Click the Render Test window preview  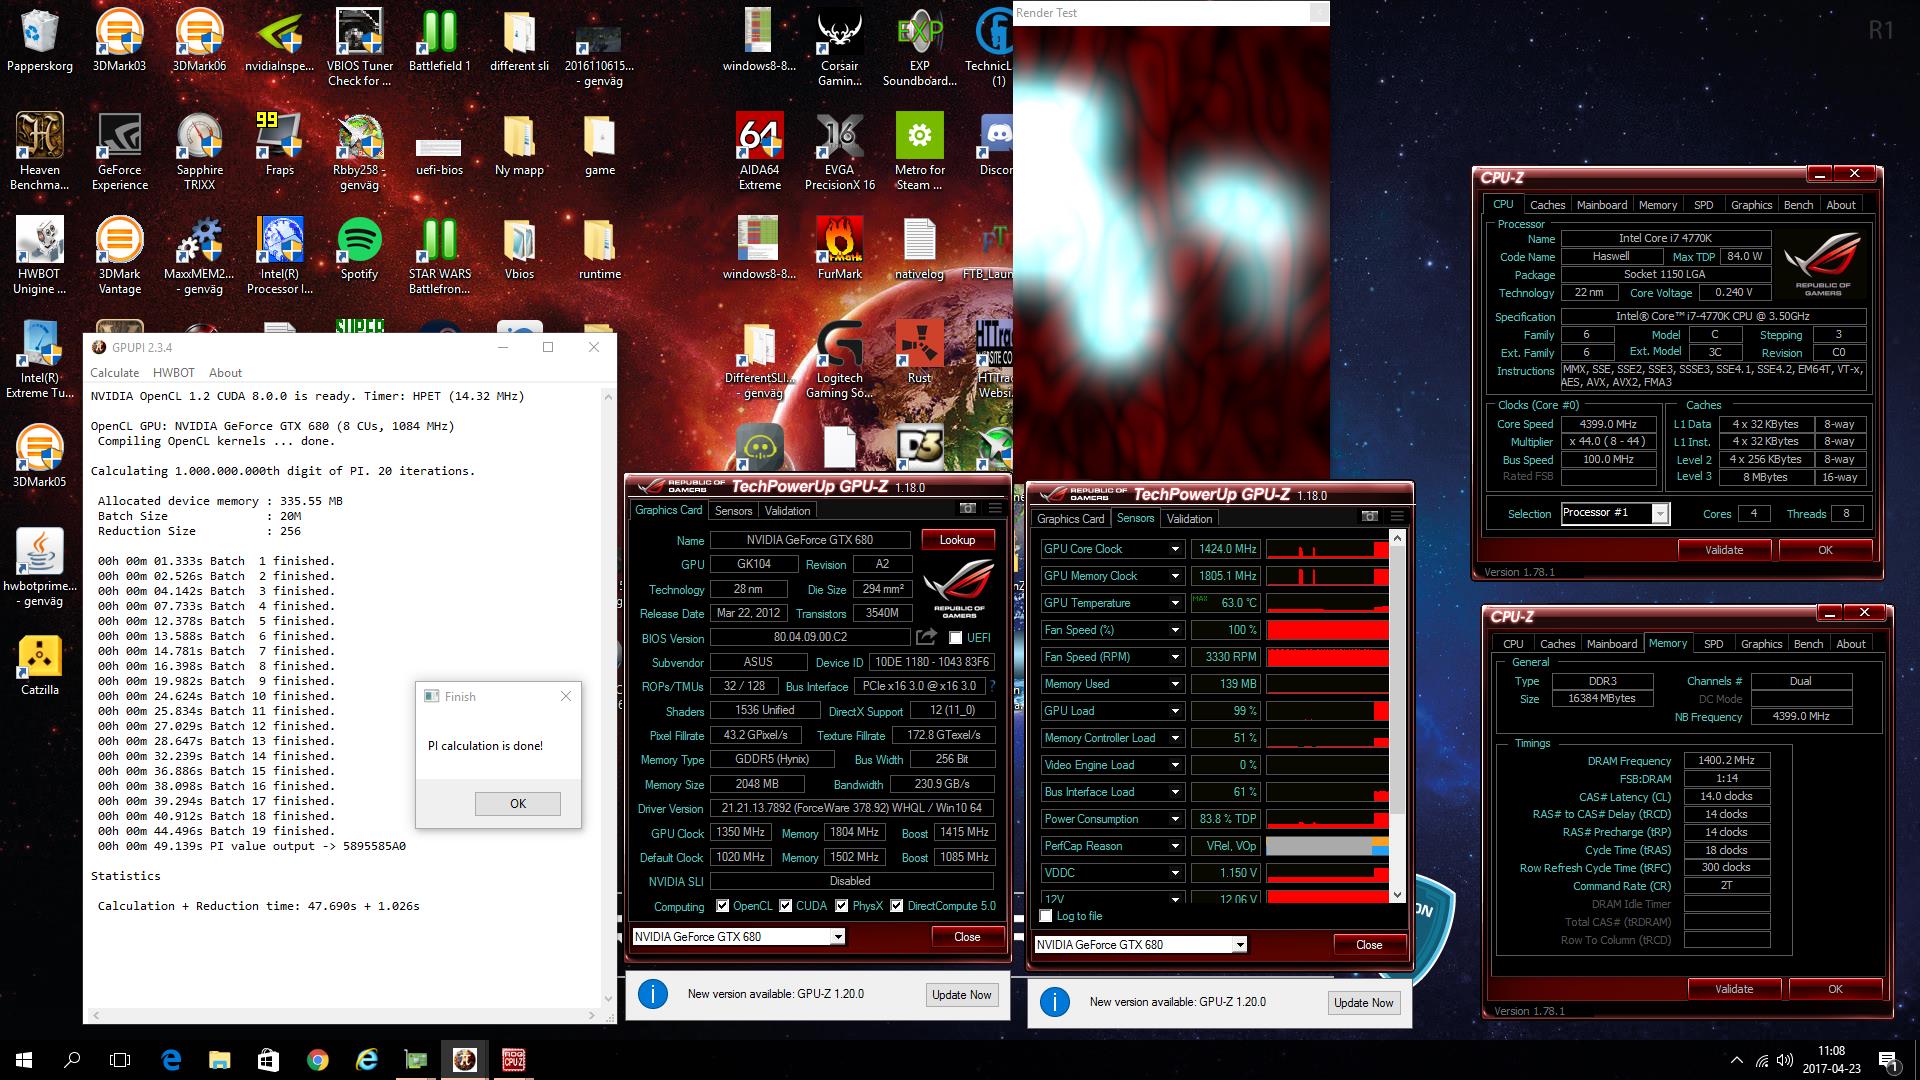pyautogui.click(x=1171, y=250)
